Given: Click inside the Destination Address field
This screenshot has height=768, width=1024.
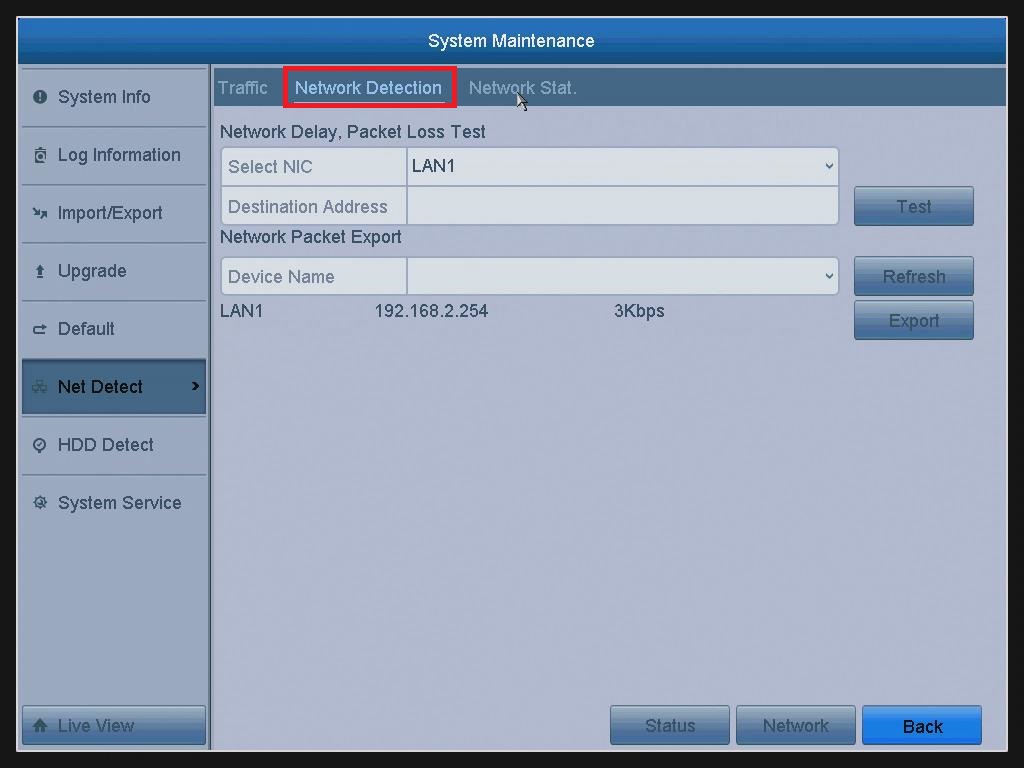Looking at the screenshot, I should click(620, 206).
